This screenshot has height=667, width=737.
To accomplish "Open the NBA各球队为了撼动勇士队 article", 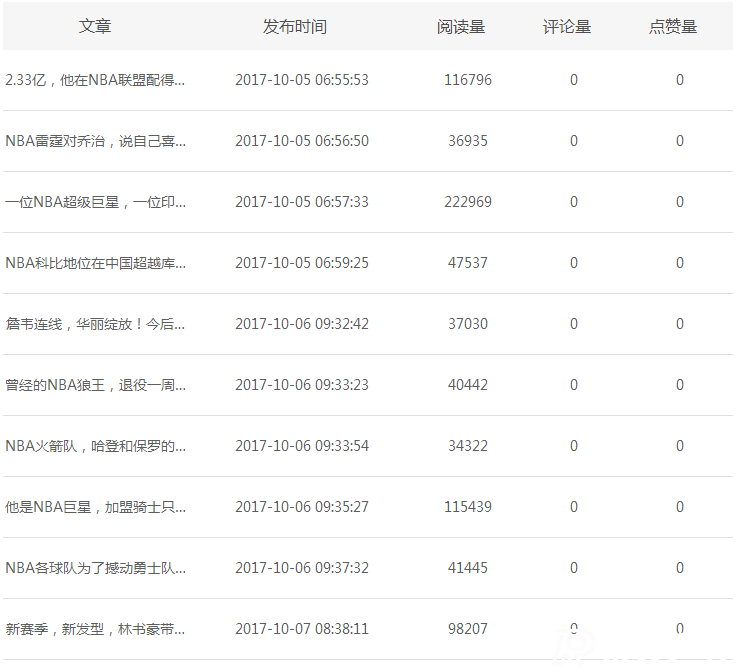I will pyautogui.click(x=95, y=568).
